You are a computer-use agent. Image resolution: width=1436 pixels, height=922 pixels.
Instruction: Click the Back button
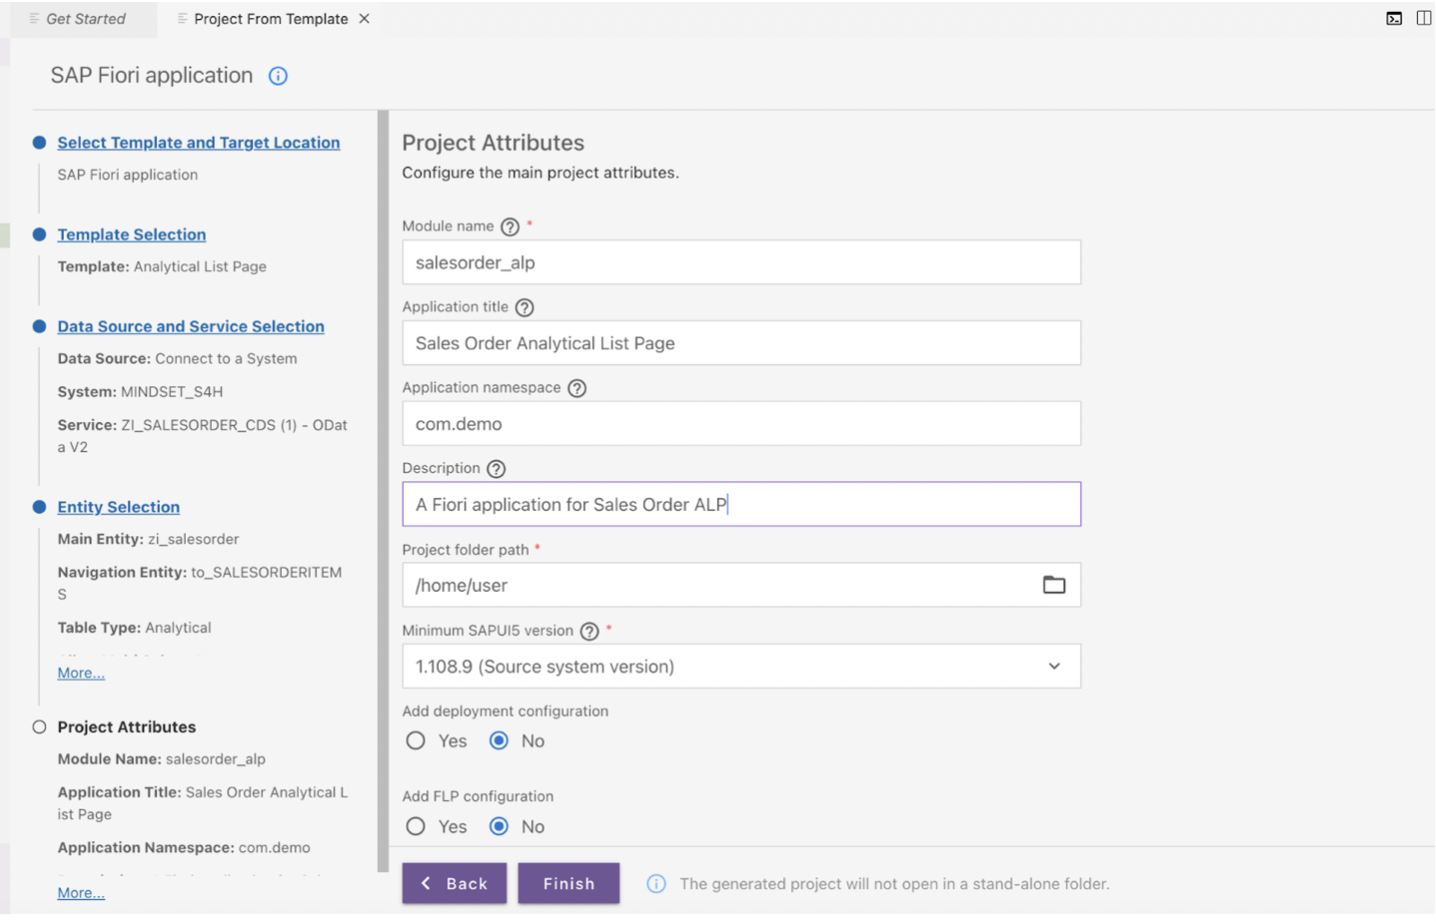pos(454,884)
